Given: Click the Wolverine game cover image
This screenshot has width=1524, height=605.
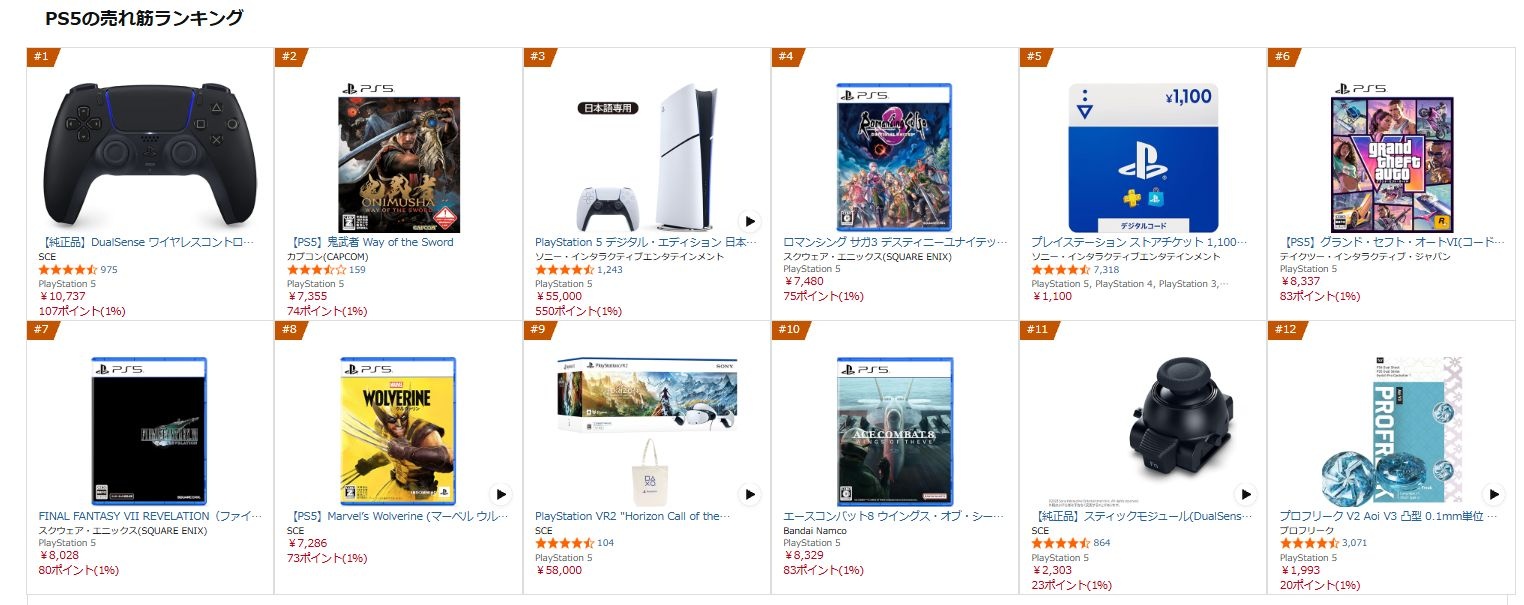Looking at the screenshot, I should [398, 431].
